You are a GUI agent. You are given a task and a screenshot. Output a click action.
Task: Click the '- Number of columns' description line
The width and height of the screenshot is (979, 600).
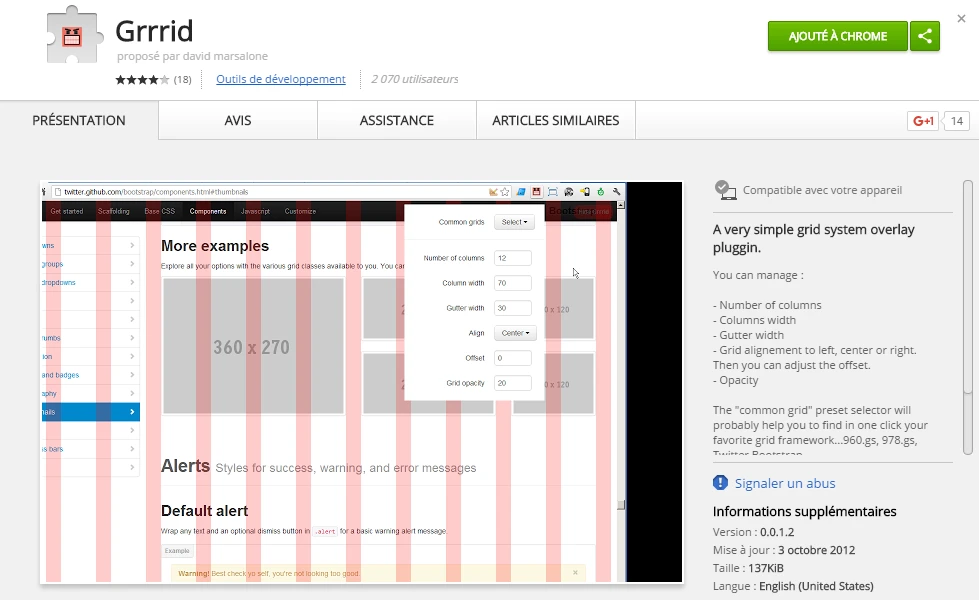767,305
